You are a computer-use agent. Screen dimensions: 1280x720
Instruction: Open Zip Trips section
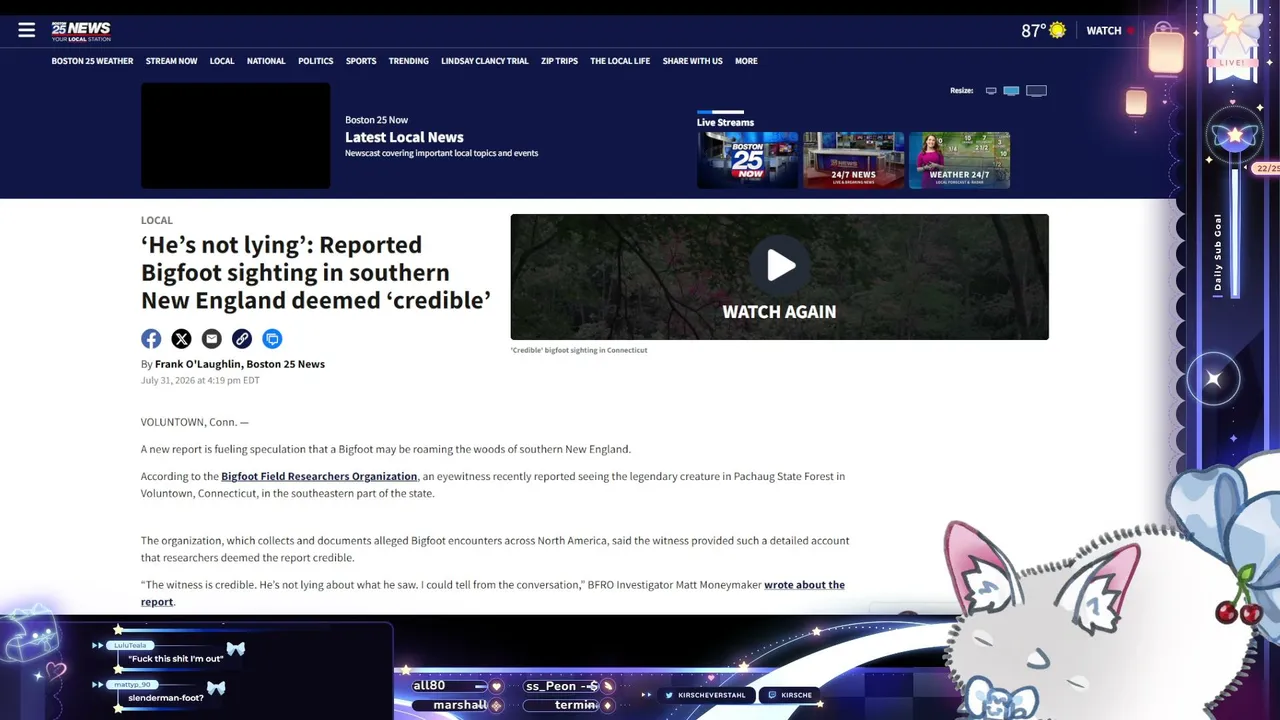(x=559, y=61)
